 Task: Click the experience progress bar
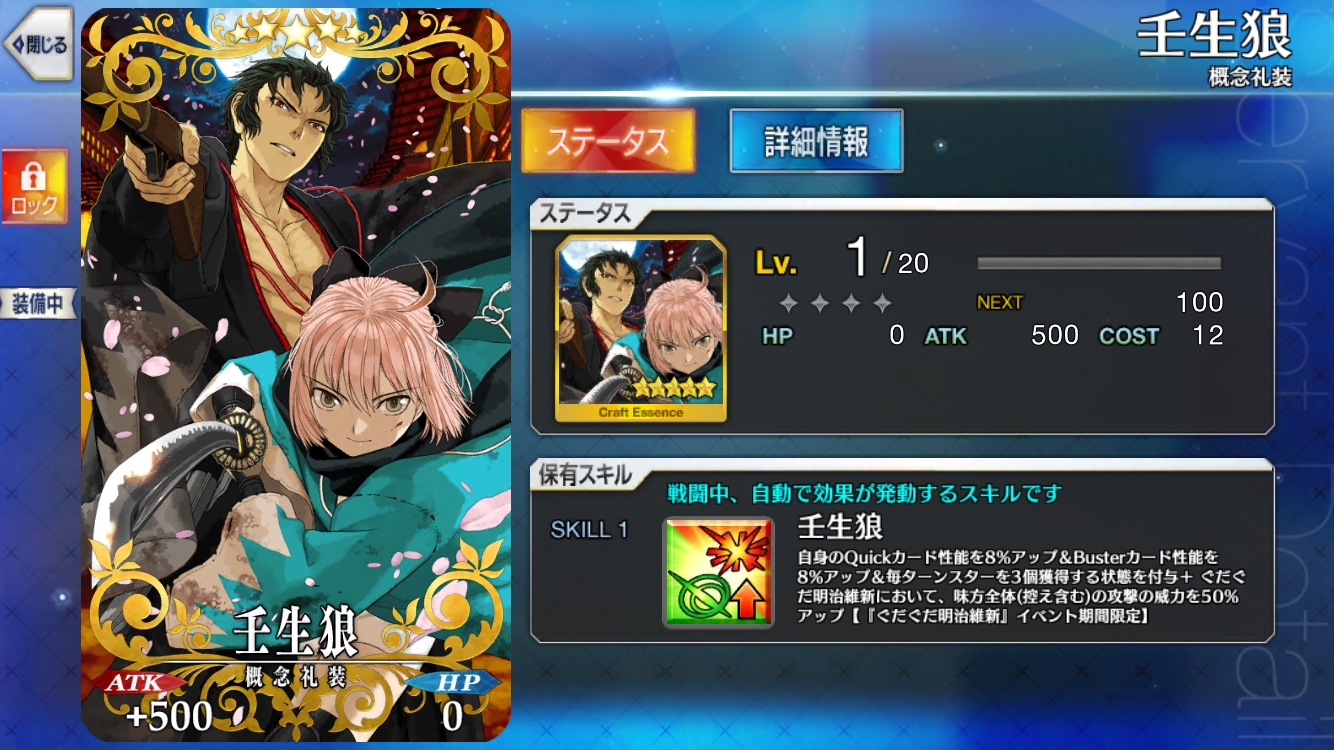tap(1099, 264)
